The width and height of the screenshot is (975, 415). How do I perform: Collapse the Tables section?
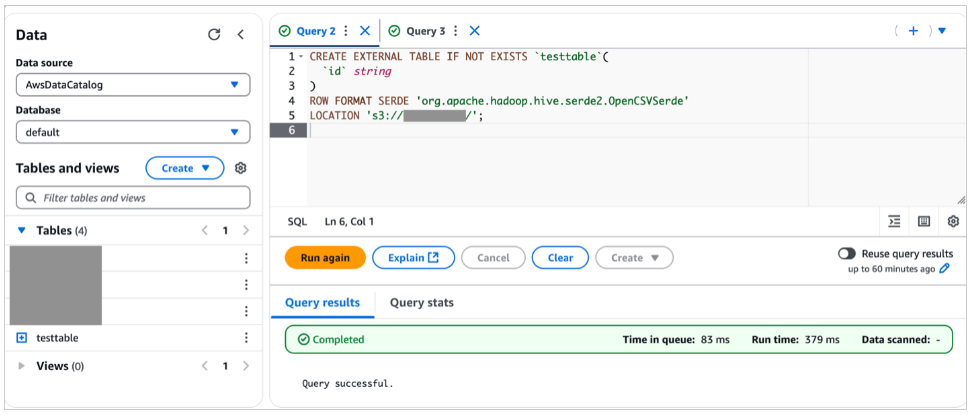pyautogui.click(x=22, y=231)
